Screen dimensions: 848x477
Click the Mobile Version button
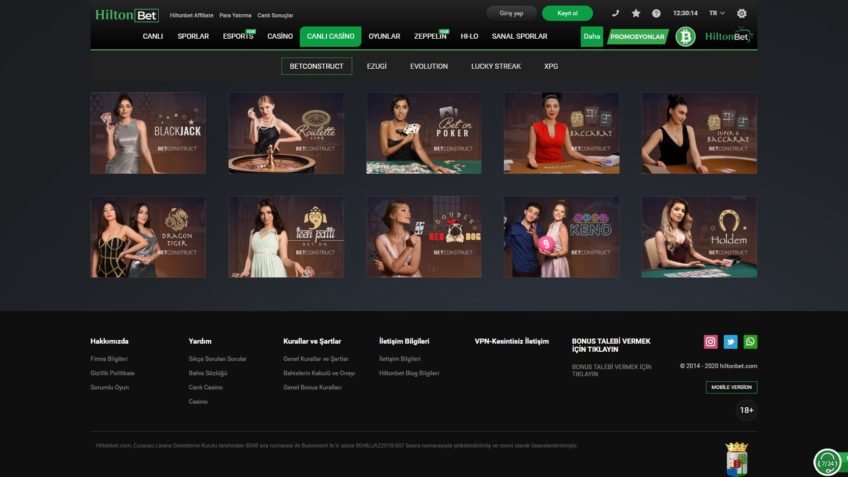(731, 387)
